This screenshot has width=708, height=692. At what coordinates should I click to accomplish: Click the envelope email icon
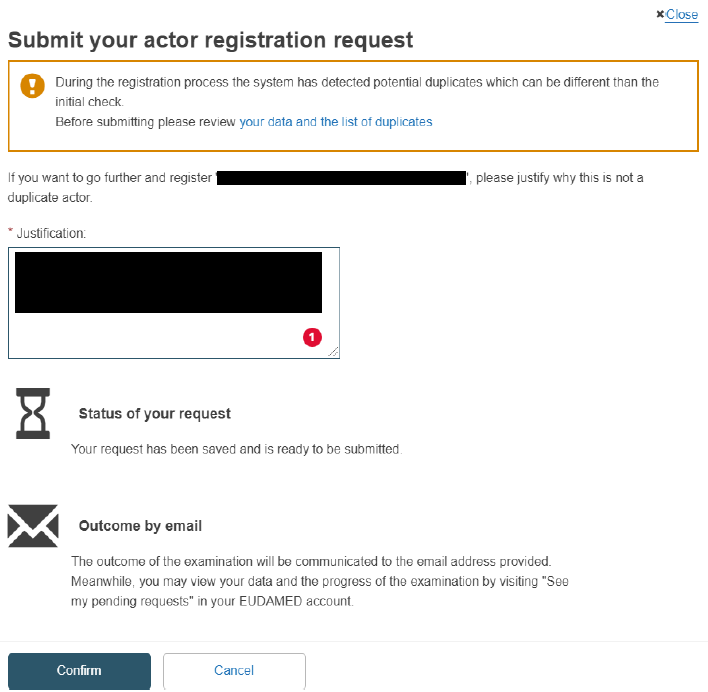pyautogui.click(x=33, y=526)
